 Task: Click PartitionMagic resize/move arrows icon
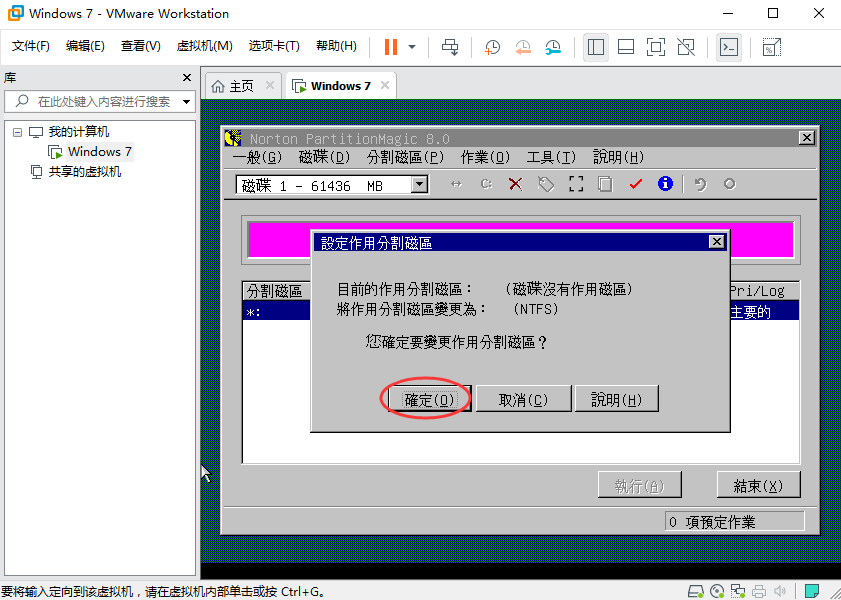(456, 184)
